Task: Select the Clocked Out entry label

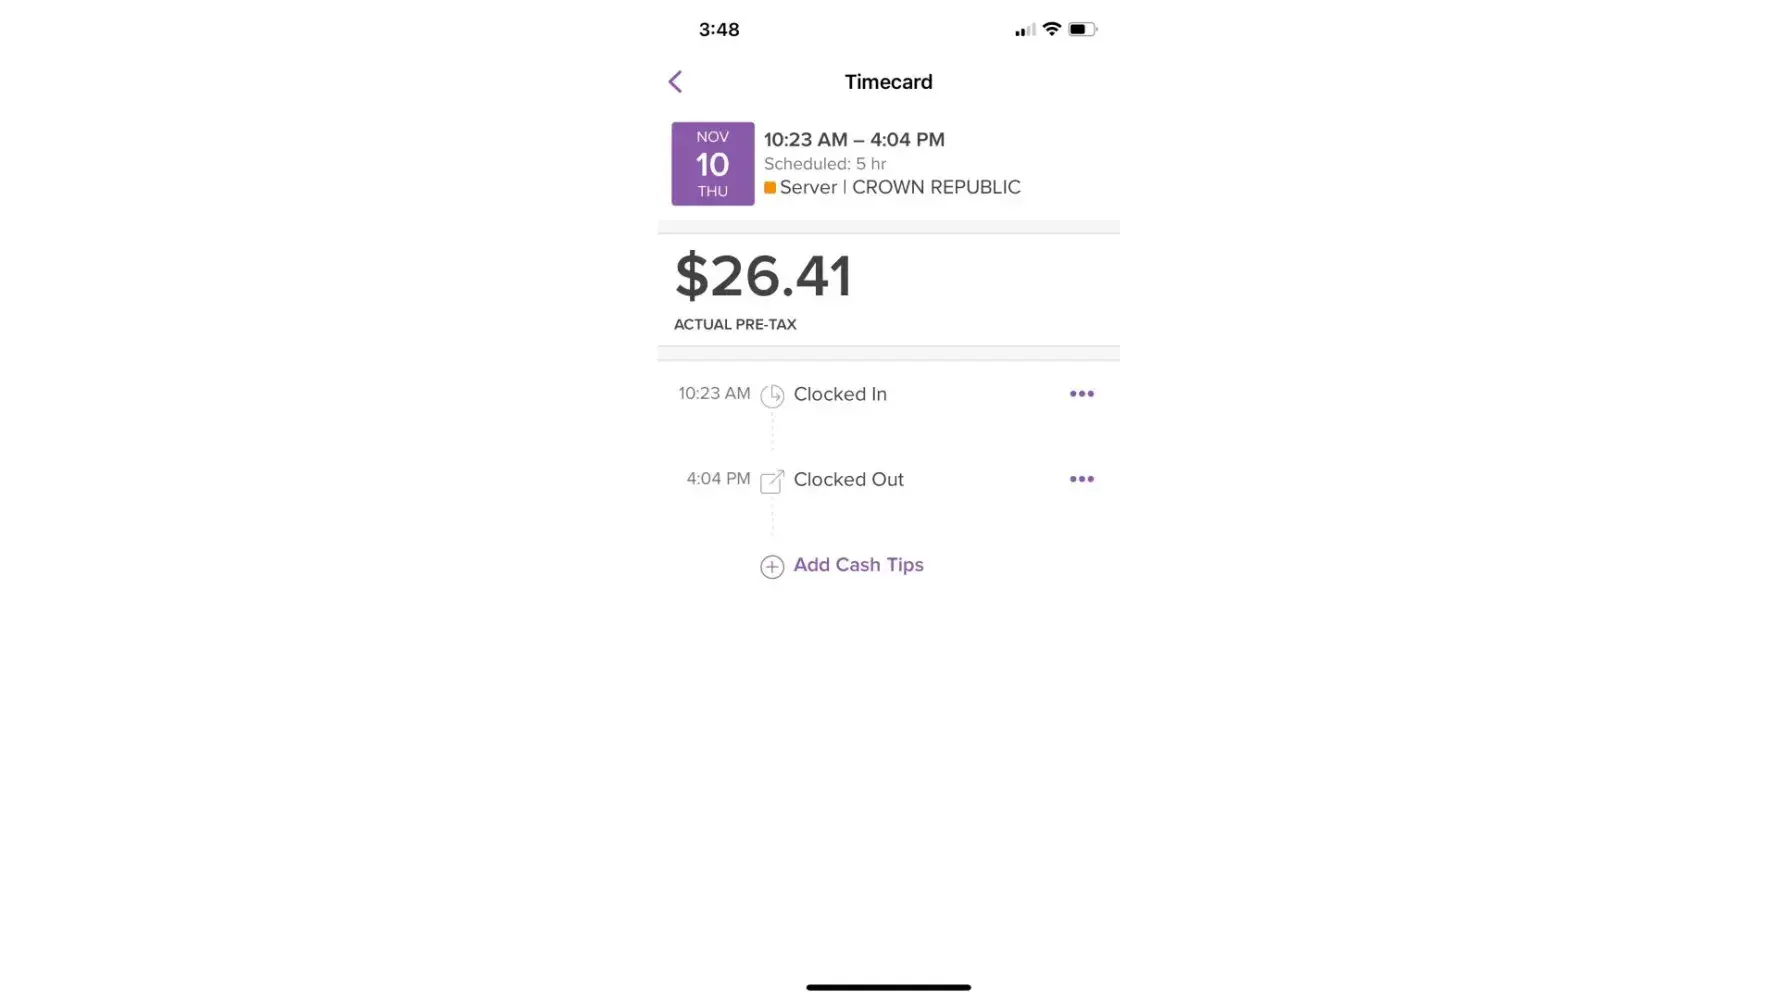Action: pos(848,479)
